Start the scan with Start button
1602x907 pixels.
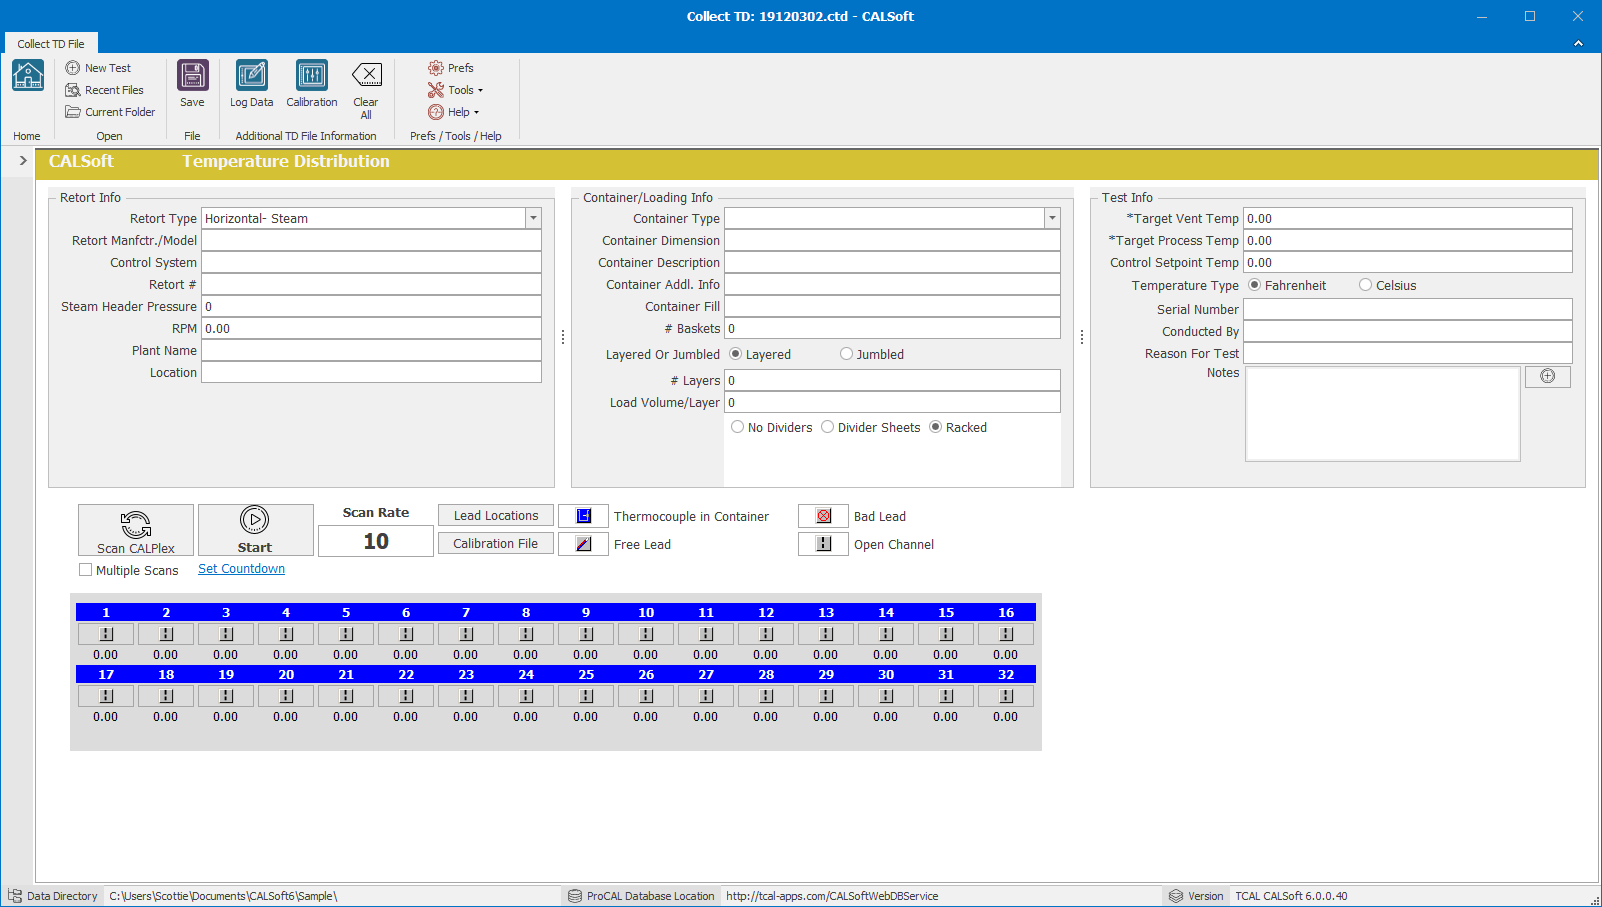(255, 530)
